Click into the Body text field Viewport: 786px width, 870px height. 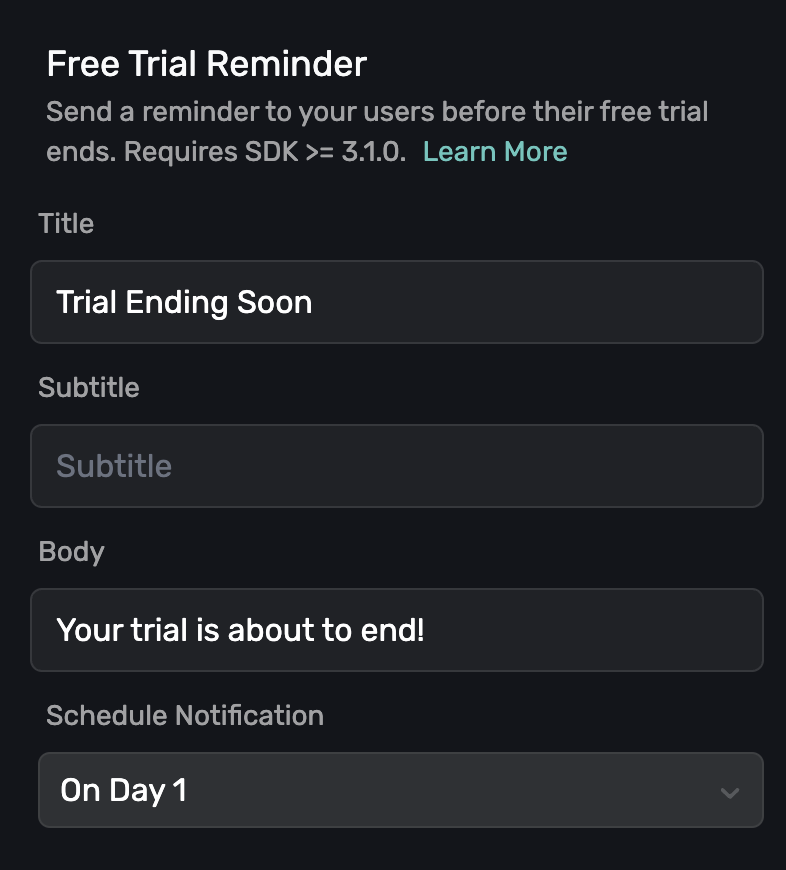397,630
